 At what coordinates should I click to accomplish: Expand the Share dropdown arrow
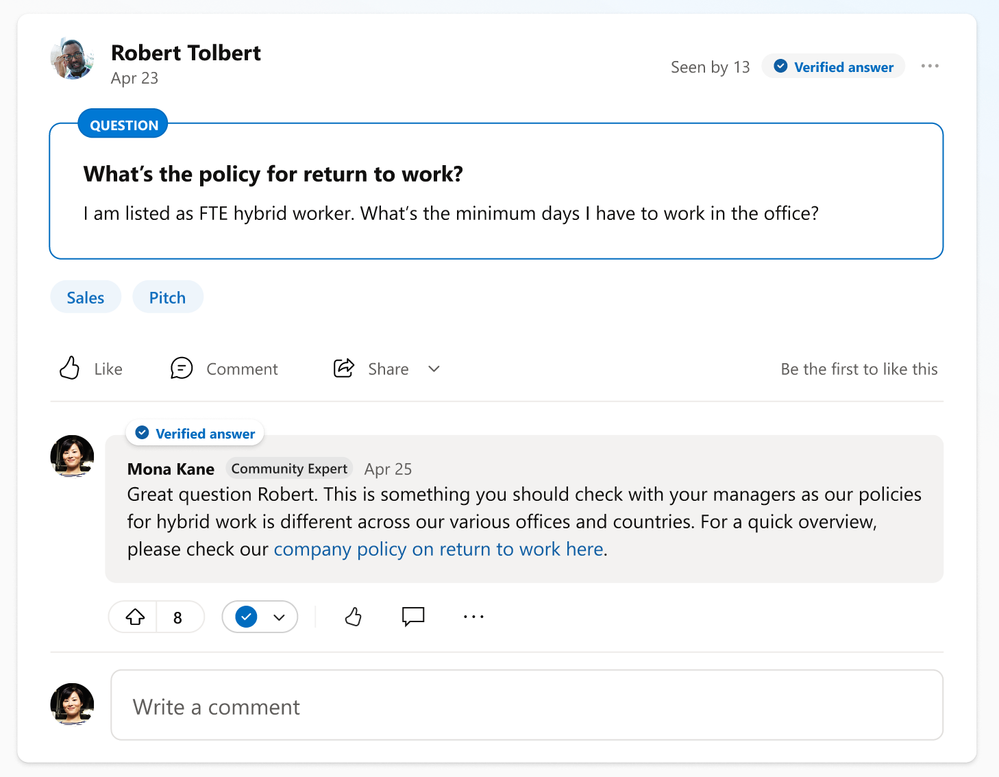click(434, 369)
